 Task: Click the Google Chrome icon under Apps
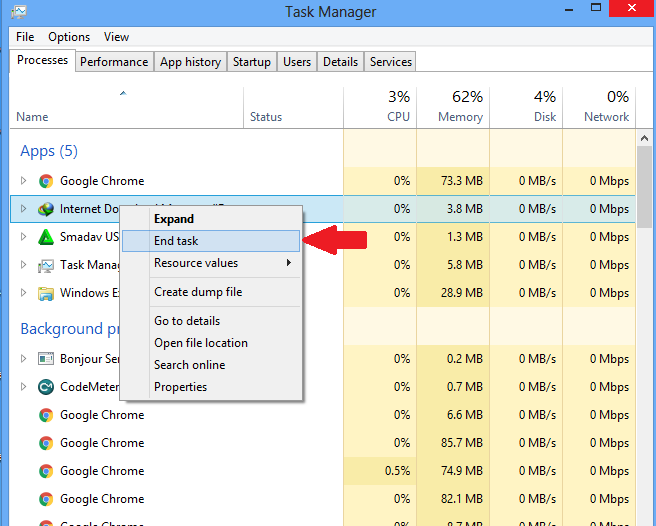[x=45, y=181]
